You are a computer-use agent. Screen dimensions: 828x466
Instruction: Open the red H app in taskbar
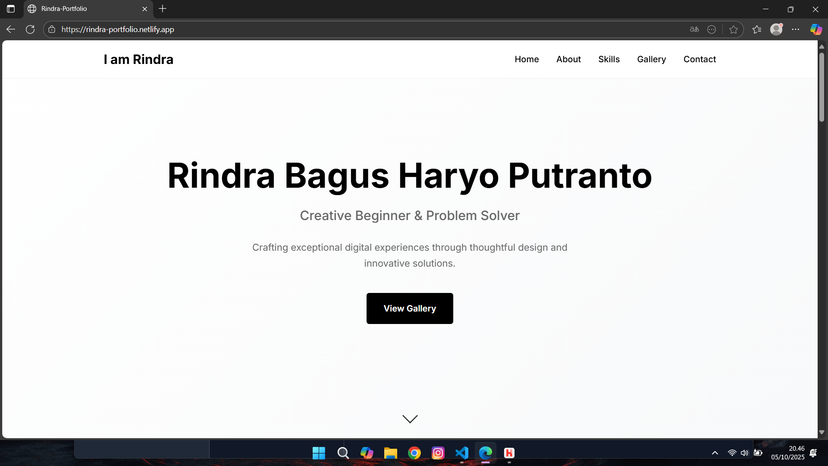pyautogui.click(x=509, y=453)
